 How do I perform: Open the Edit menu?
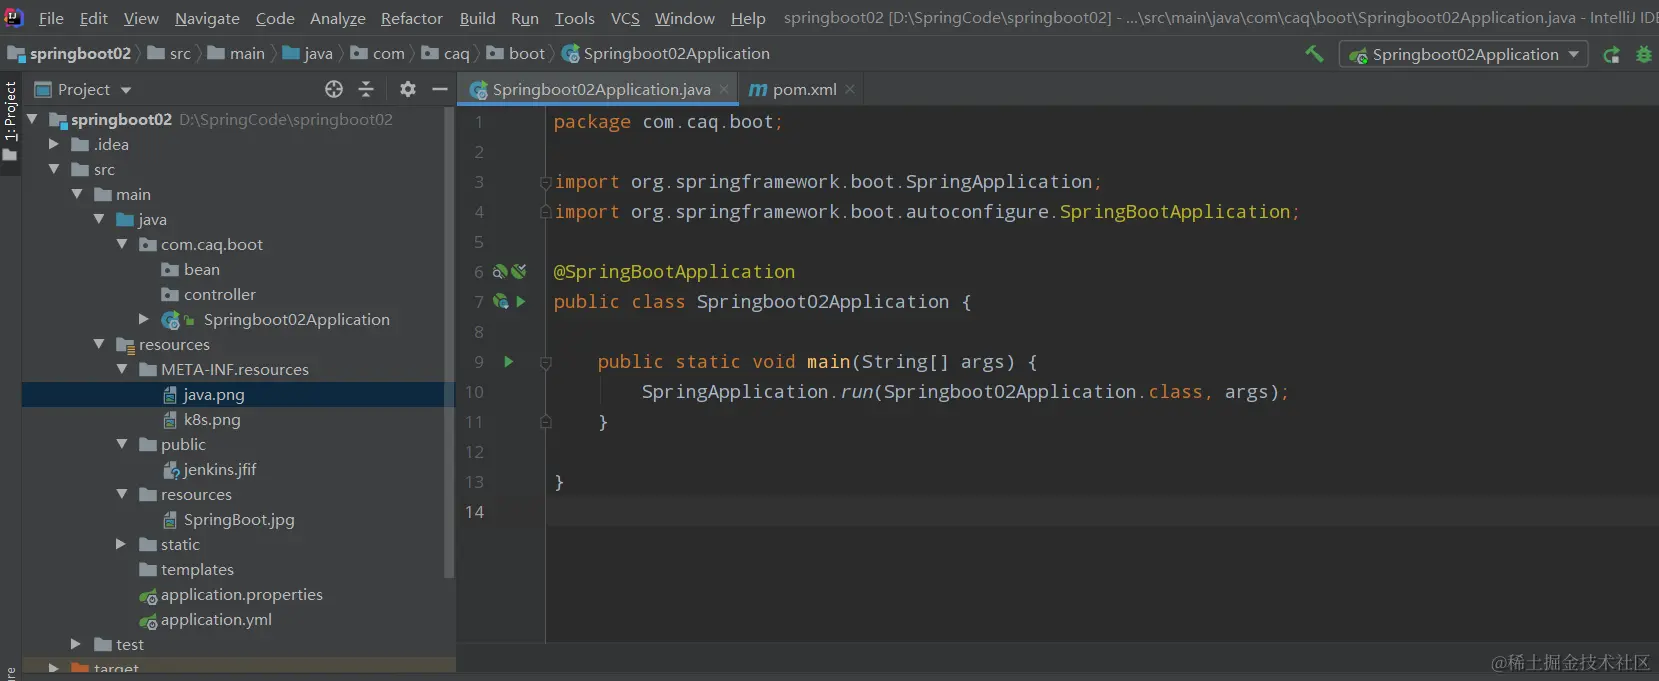tap(94, 18)
